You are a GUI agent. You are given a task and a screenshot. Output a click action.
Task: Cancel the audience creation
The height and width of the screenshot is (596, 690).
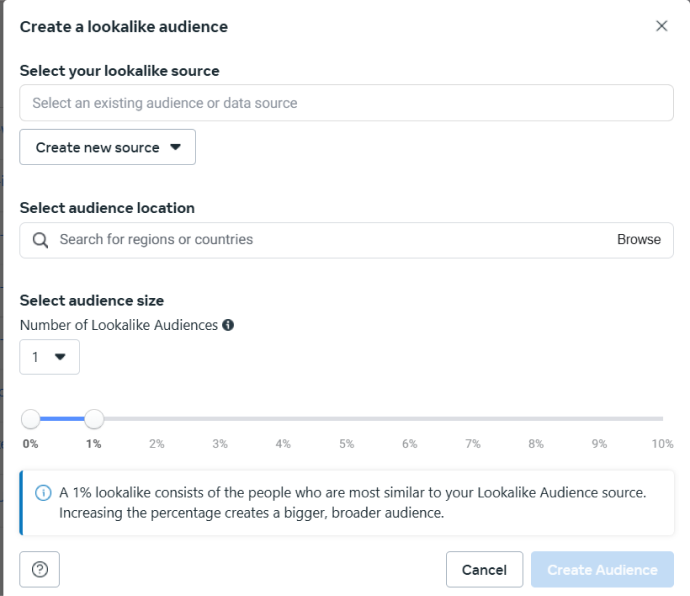pos(484,570)
